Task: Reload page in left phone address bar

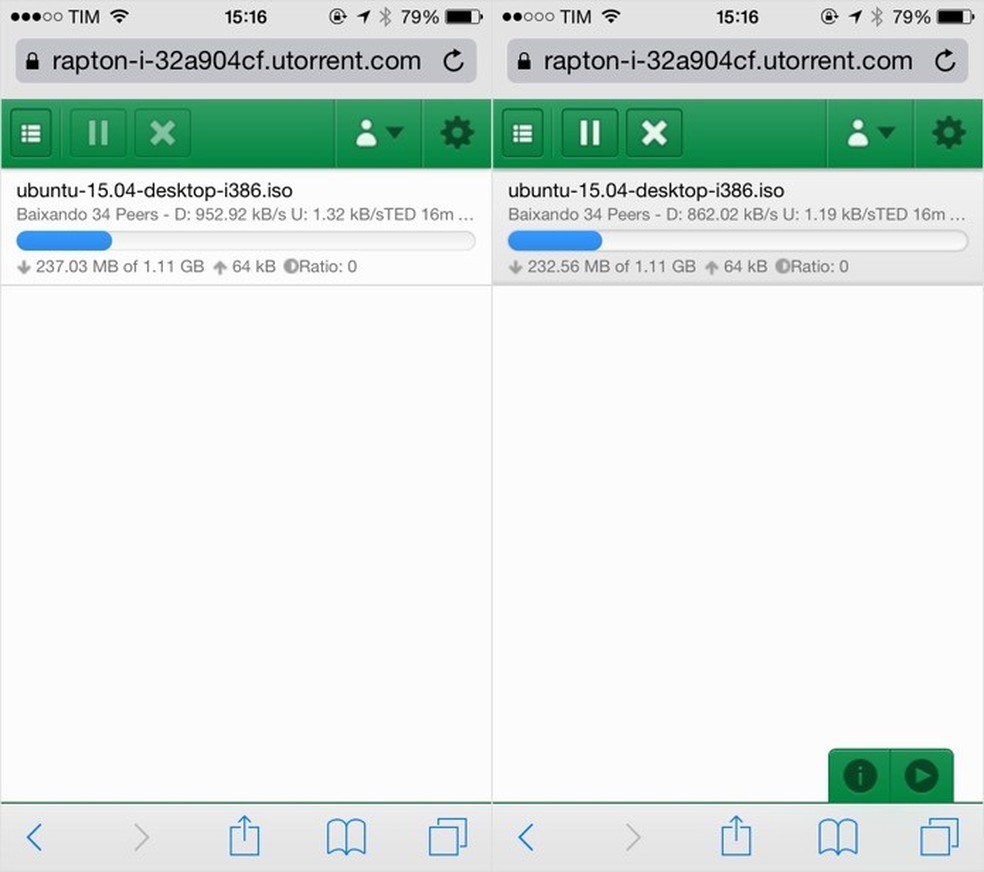Action: click(x=453, y=61)
